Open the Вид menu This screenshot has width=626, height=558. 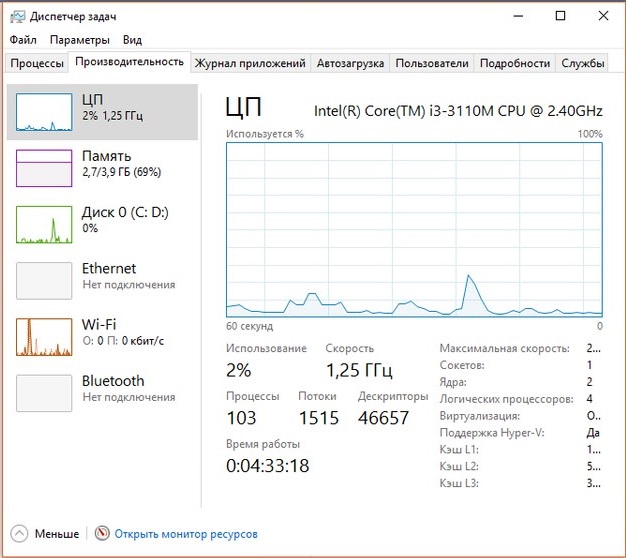coord(132,40)
